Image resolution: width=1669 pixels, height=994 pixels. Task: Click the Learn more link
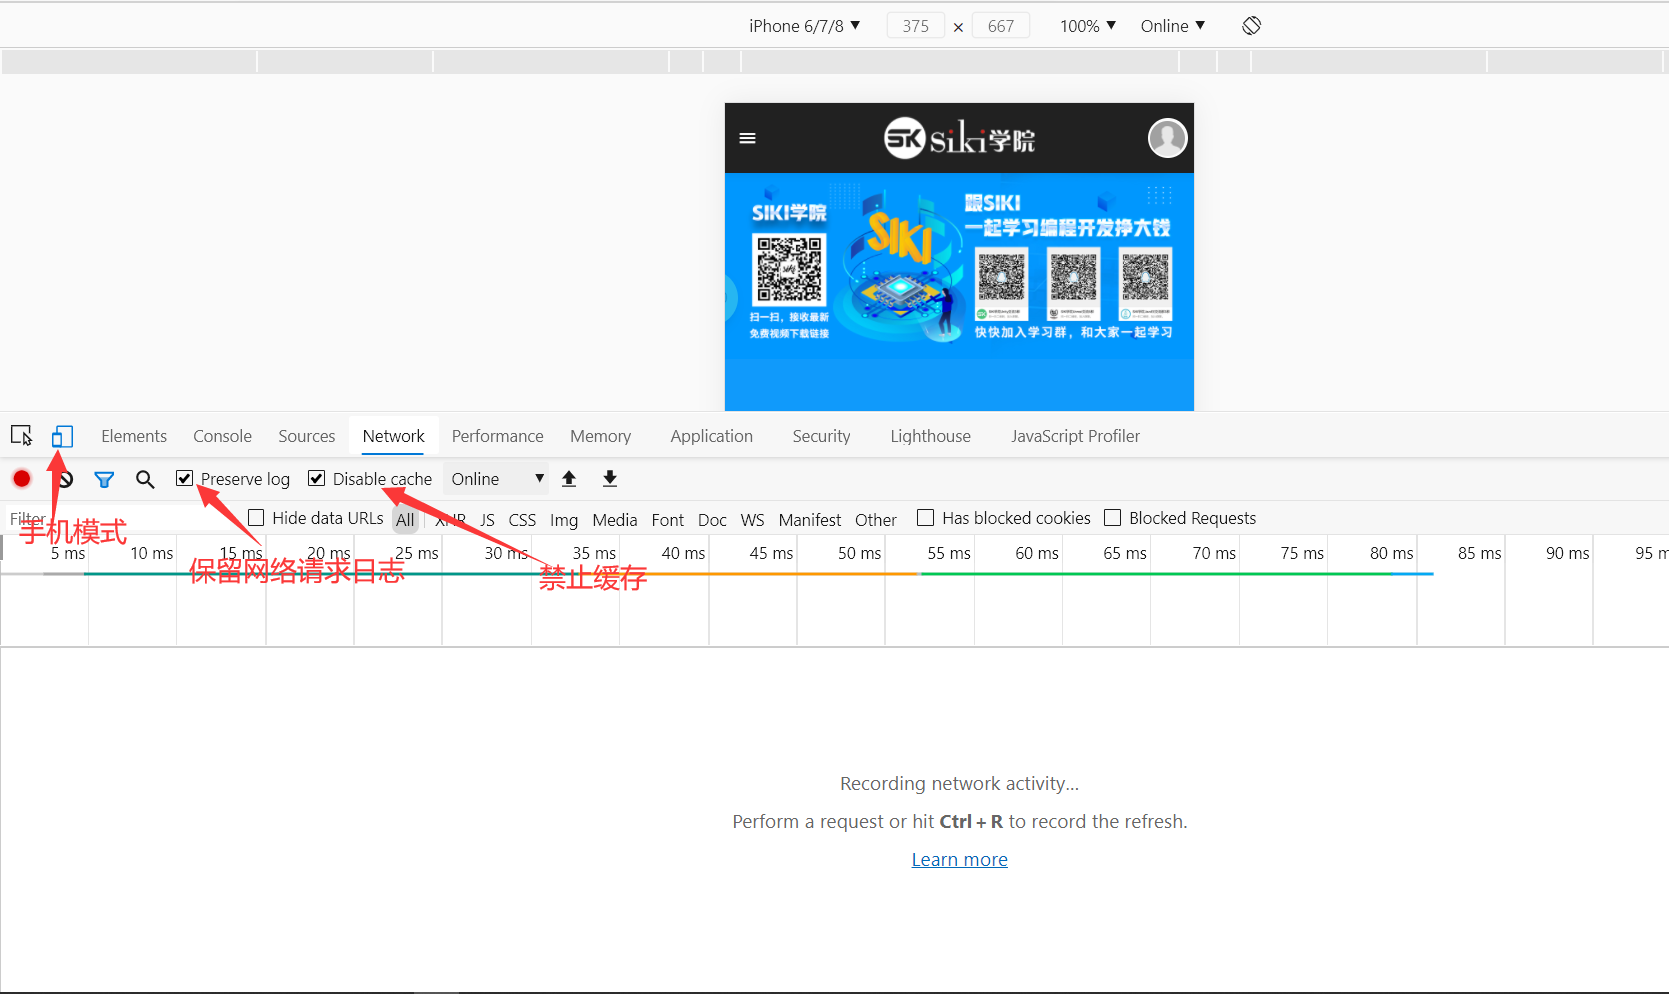pos(960,860)
